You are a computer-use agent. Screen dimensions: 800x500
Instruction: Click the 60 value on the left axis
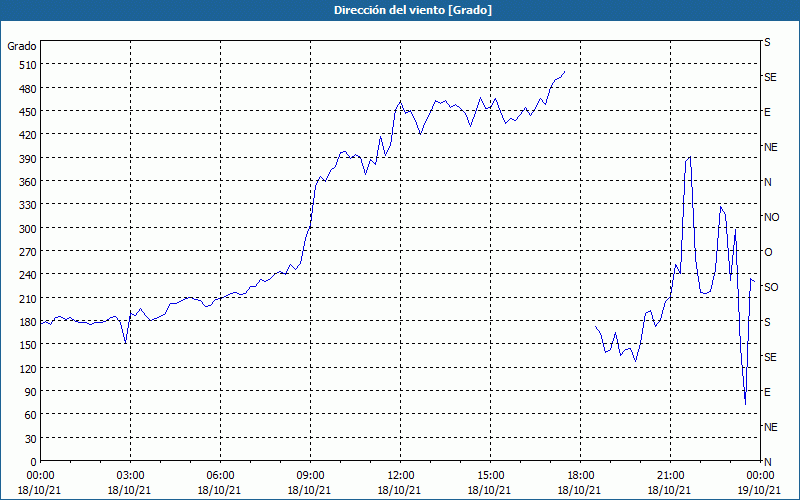point(30,415)
